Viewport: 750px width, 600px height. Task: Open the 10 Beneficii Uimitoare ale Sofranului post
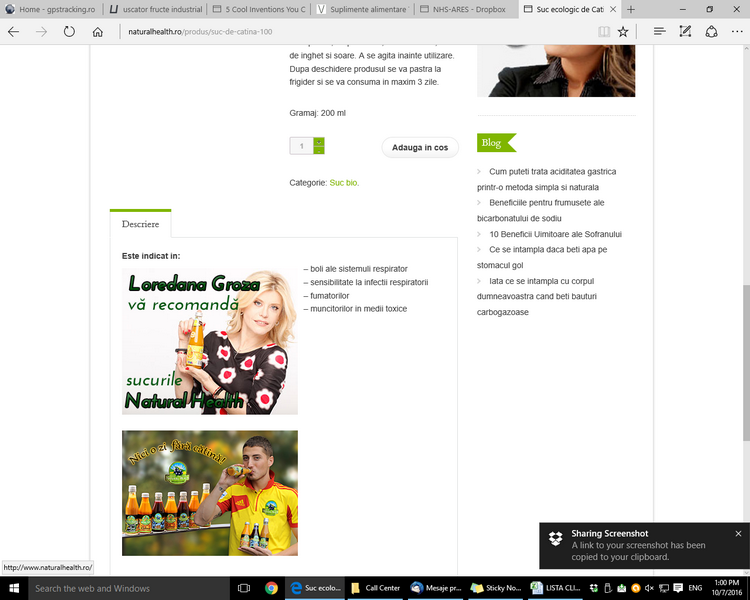555,234
